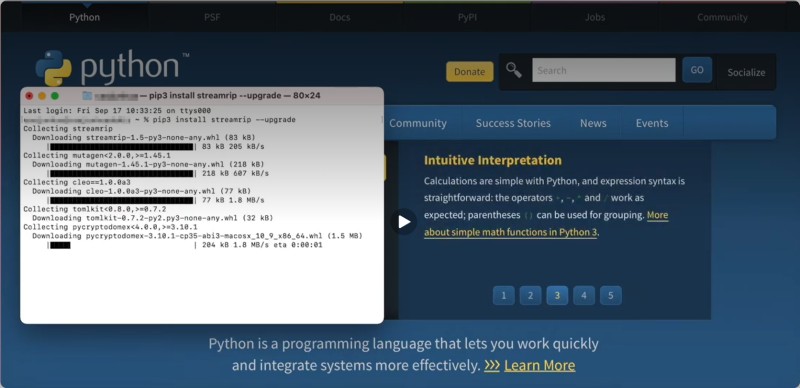Screen dimensions: 800x388
Task: Open the Success Stories navigation item
Action: point(513,123)
